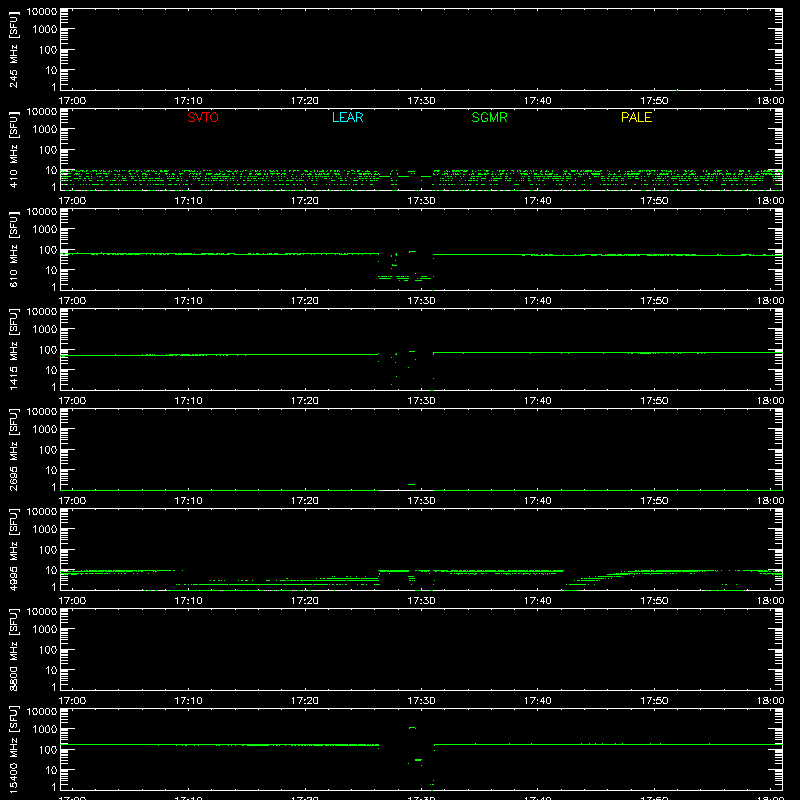Click 17:40 under the 410 MHz panel
The image size is (800, 800).
[x=537, y=201]
